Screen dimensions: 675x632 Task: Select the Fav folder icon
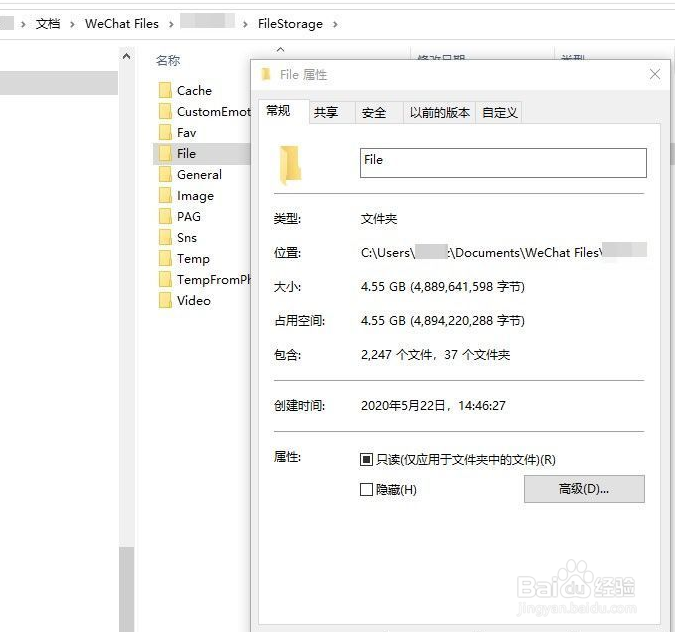pyautogui.click(x=165, y=132)
